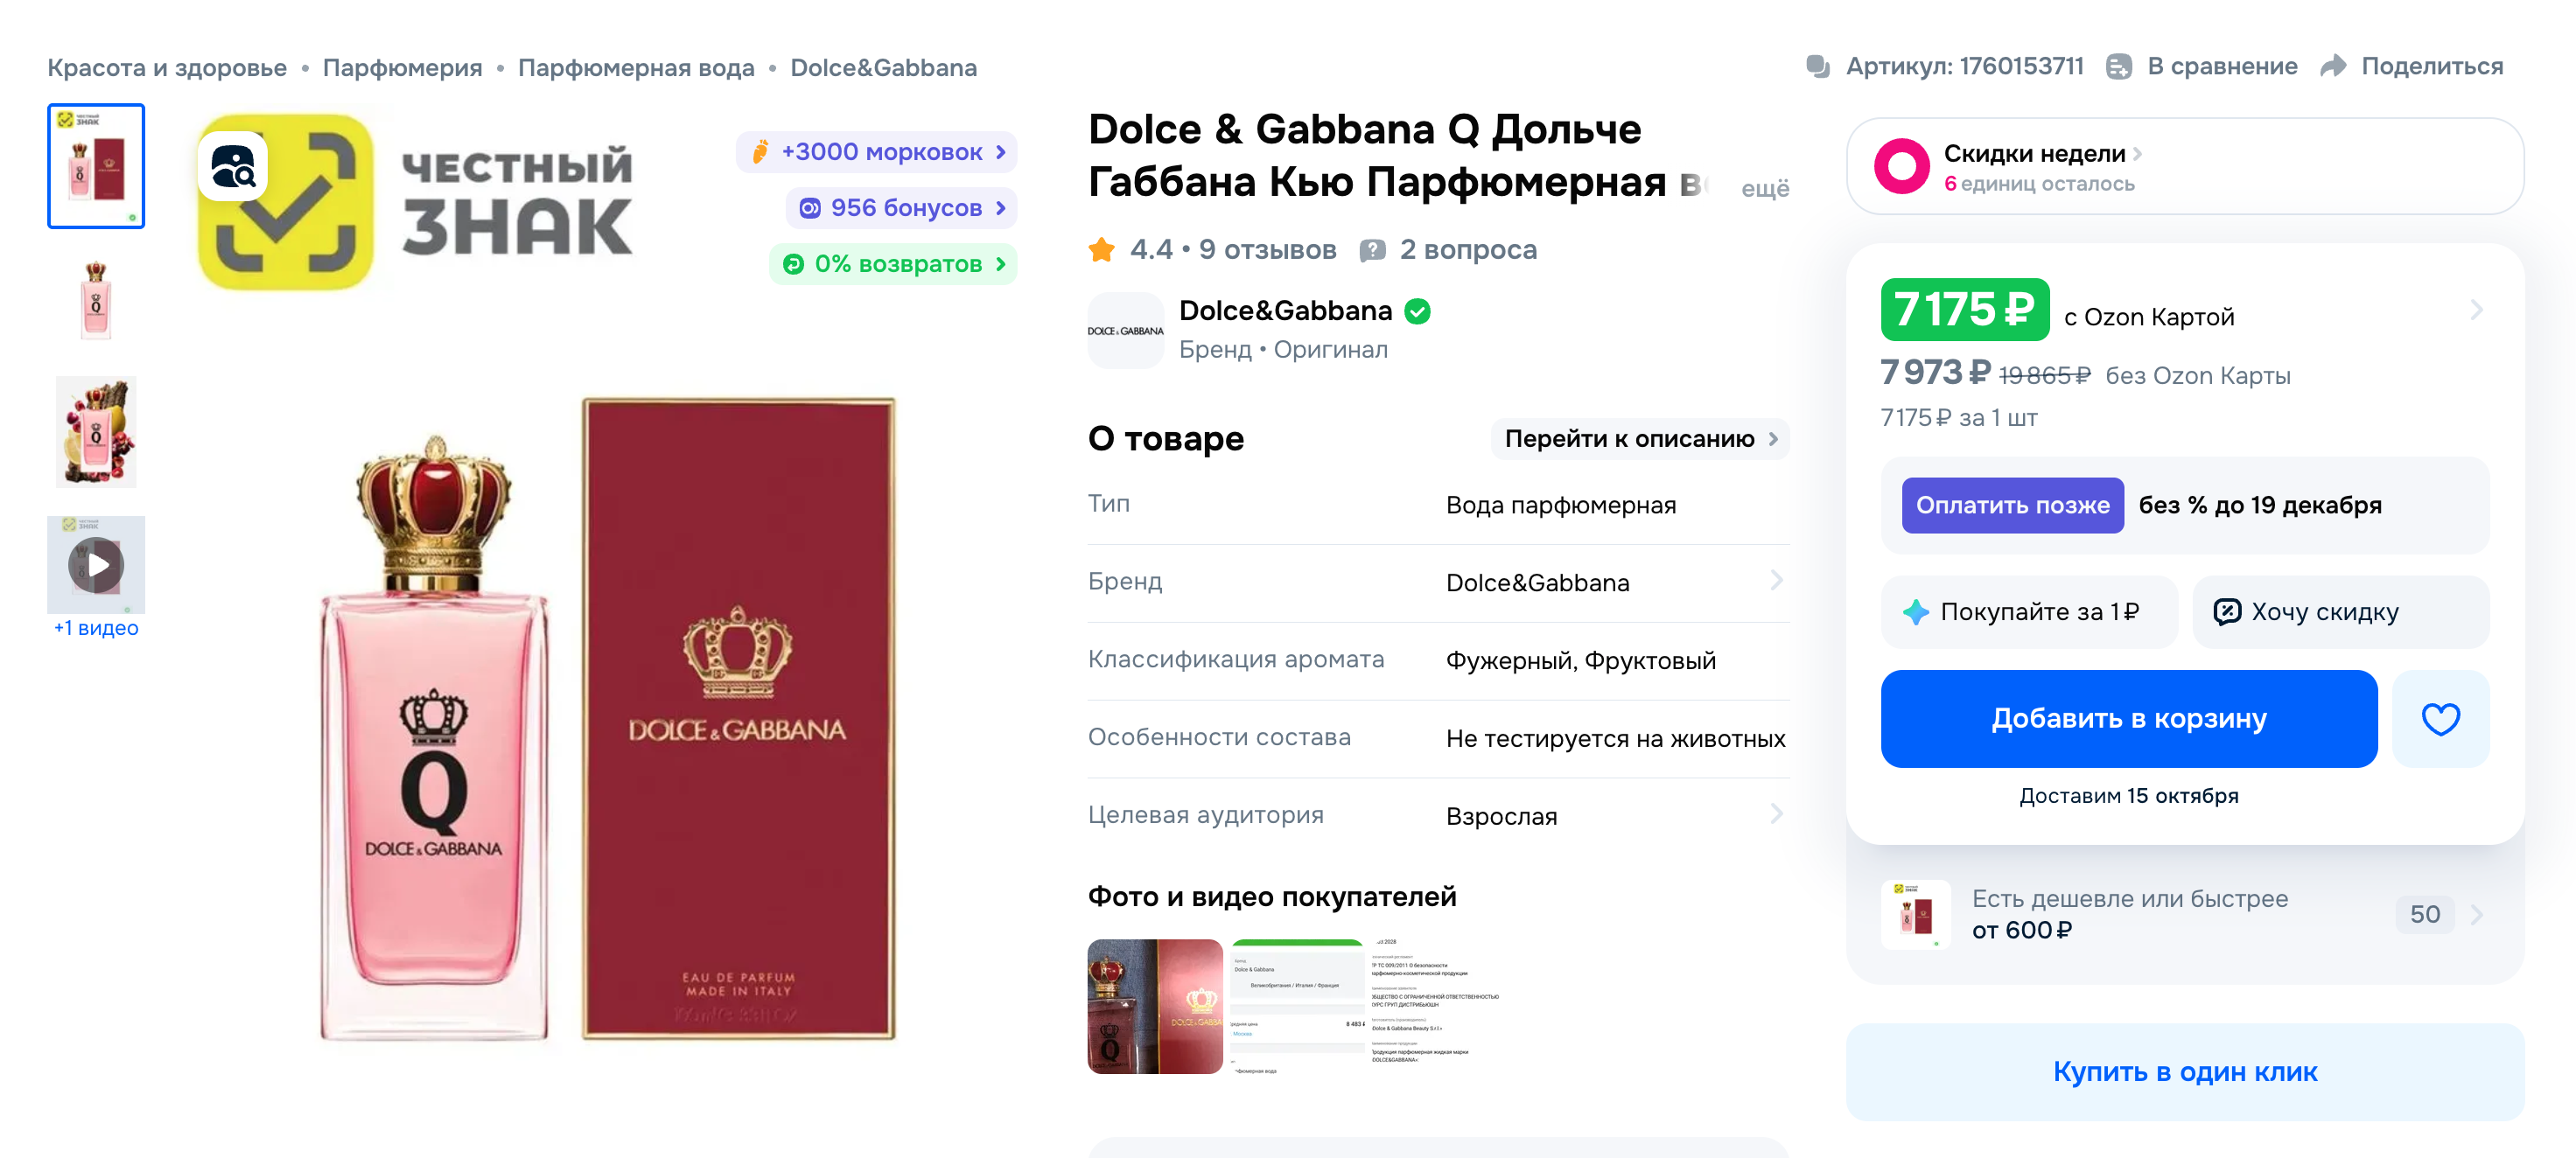
Task: Play the product video thumbnail
Action: tap(96, 565)
